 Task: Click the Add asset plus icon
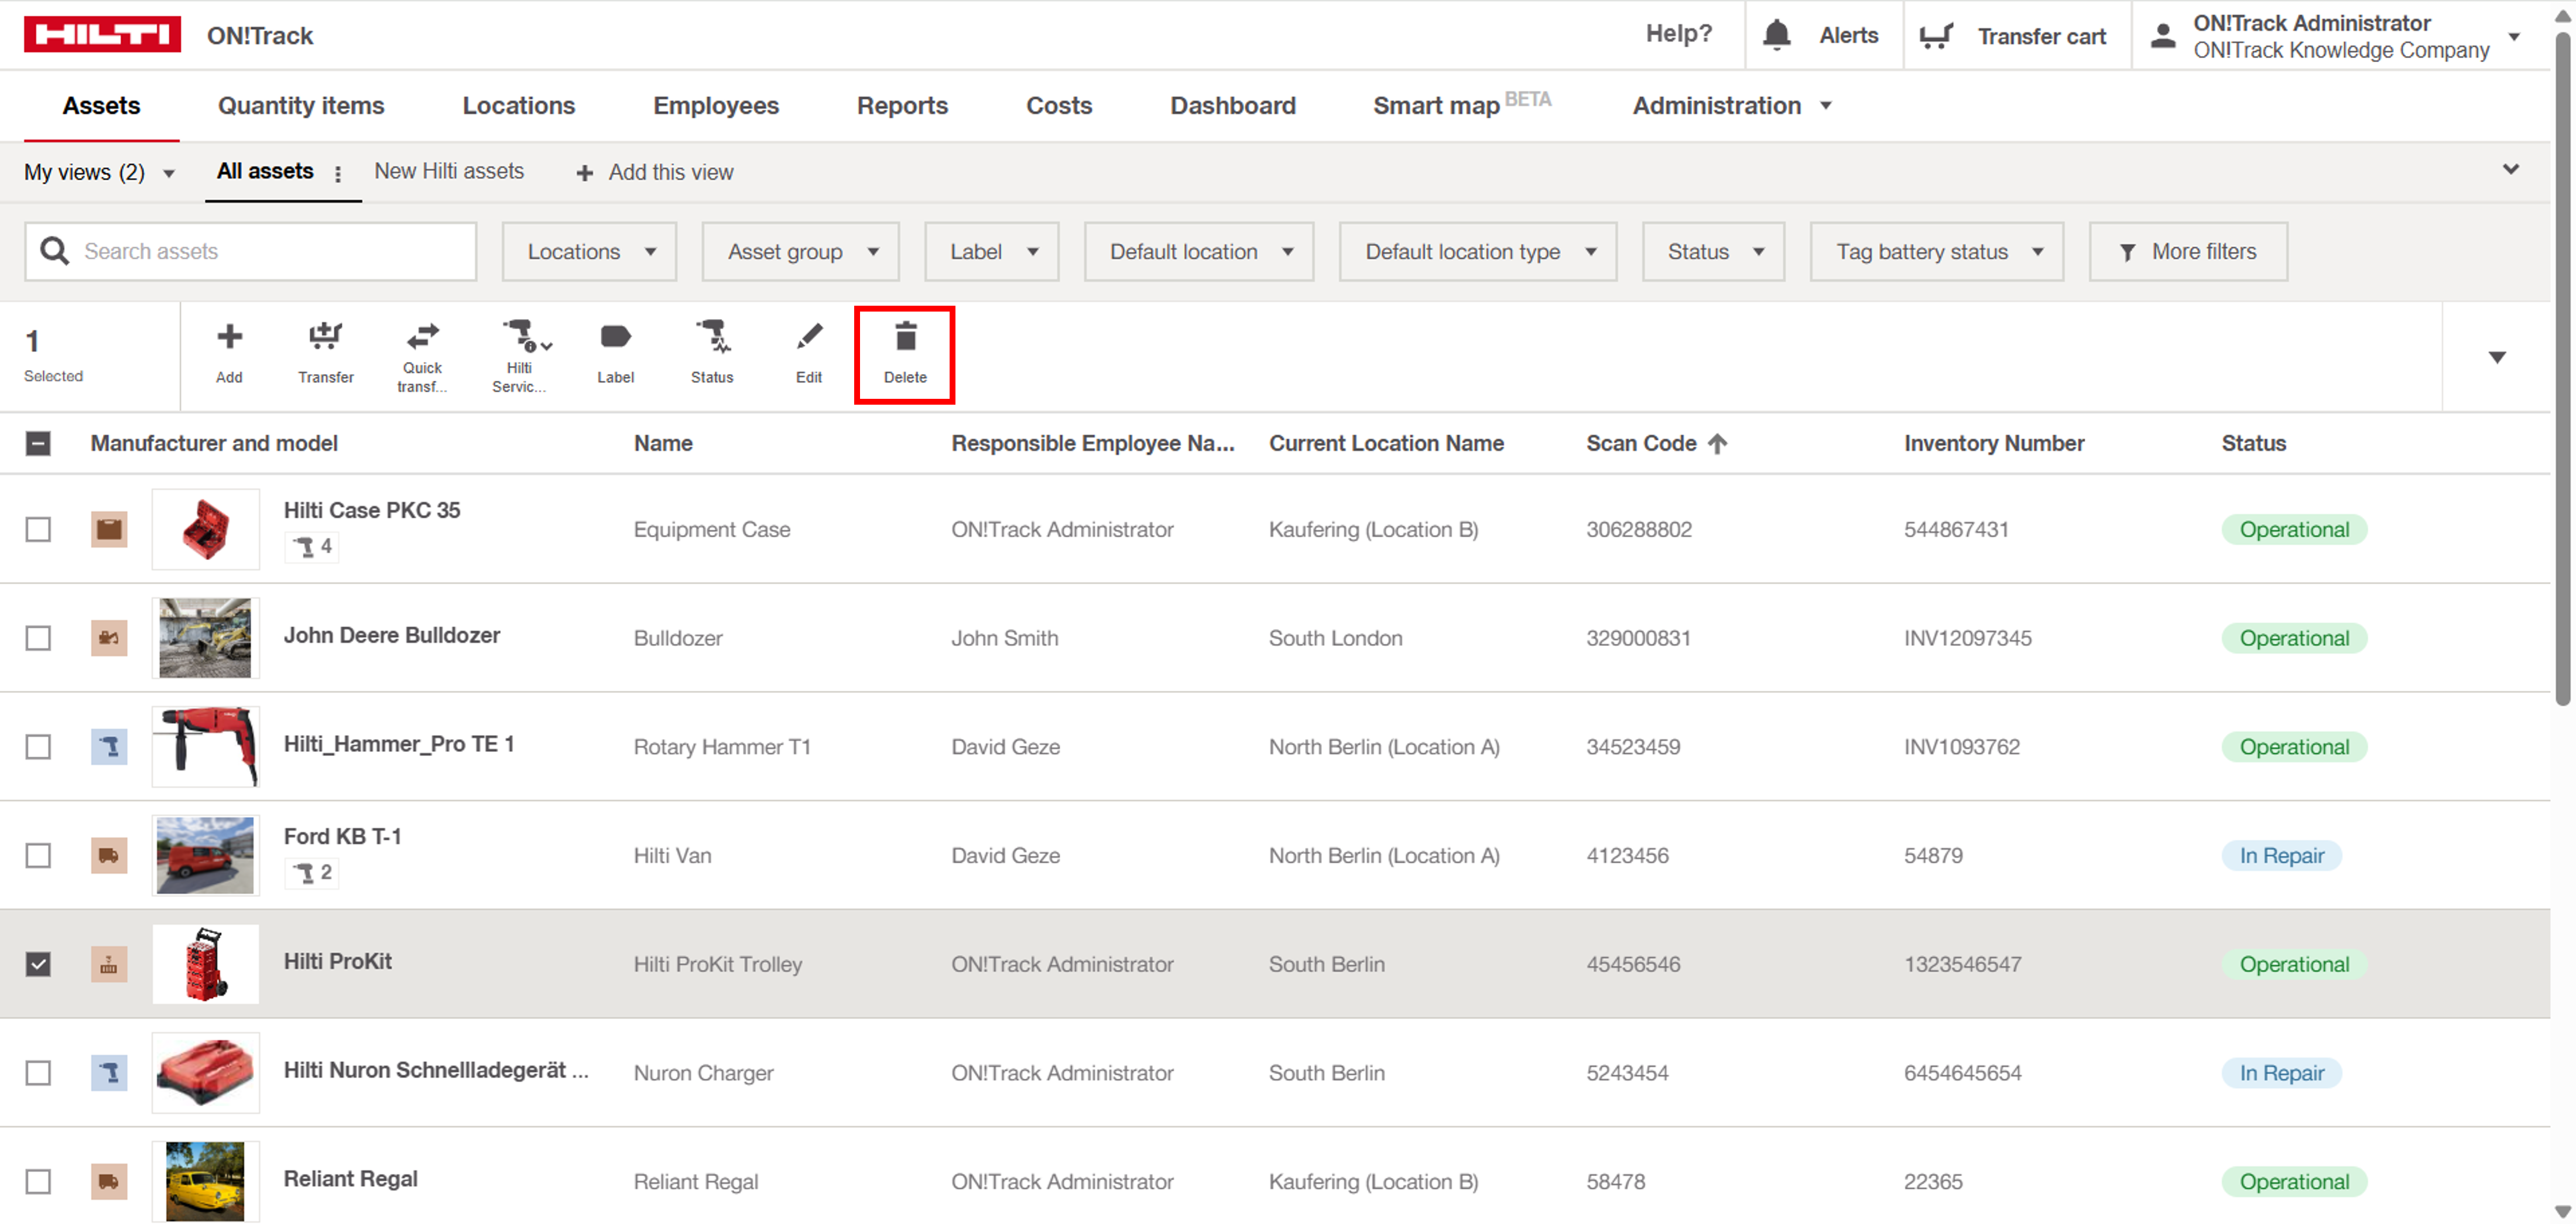[x=229, y=336]
